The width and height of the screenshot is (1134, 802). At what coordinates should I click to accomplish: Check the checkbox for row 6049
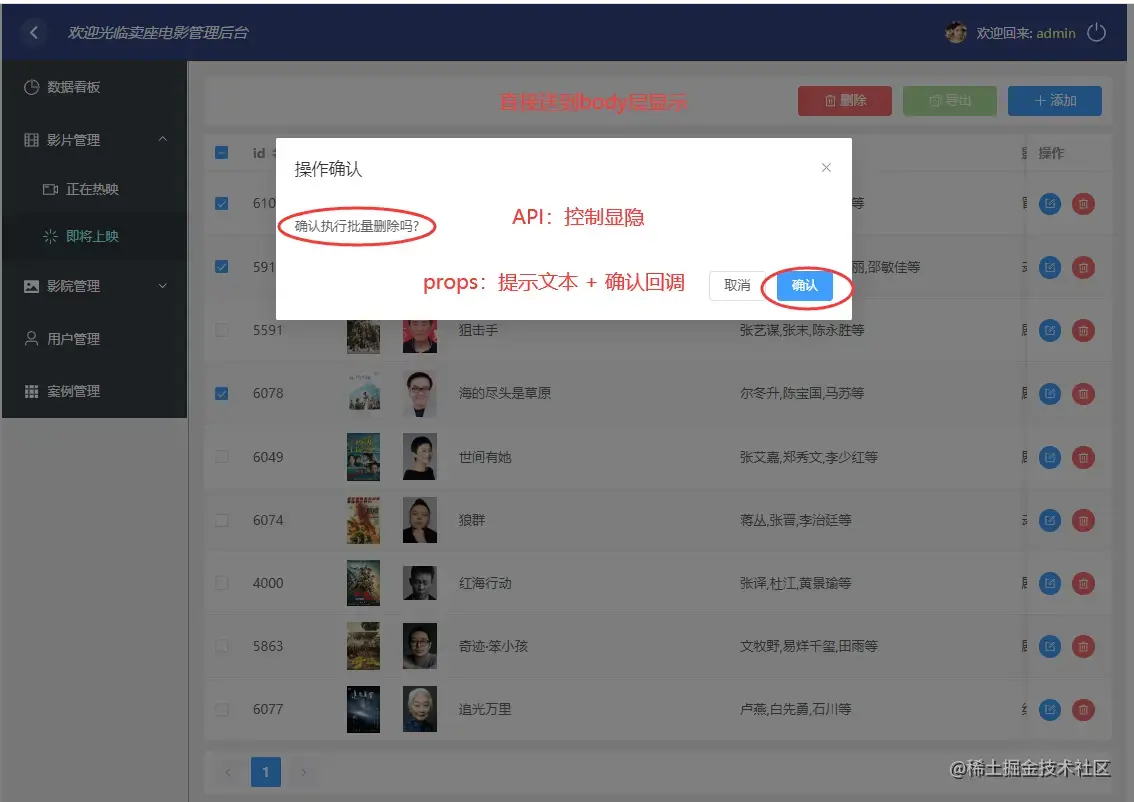point(221,457)
